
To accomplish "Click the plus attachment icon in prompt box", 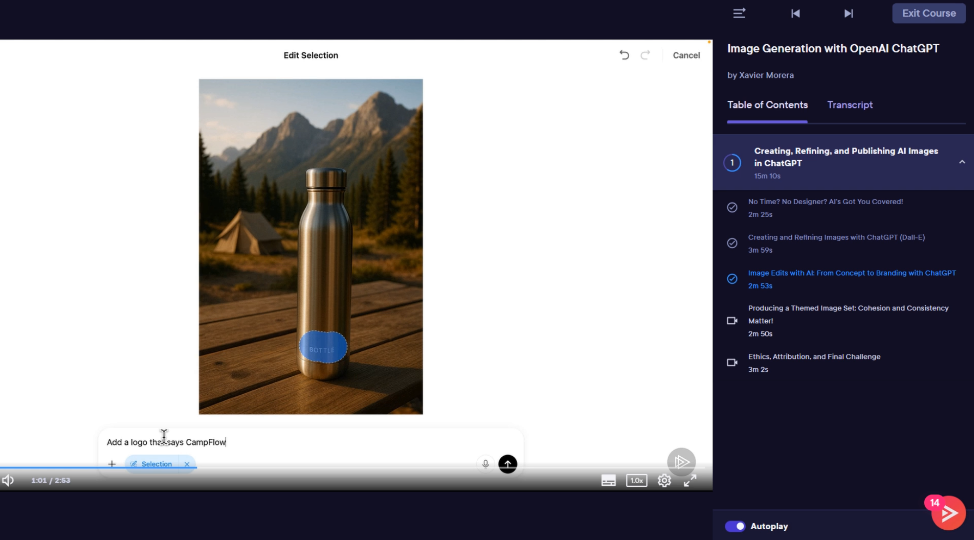I will coord(112,464).
